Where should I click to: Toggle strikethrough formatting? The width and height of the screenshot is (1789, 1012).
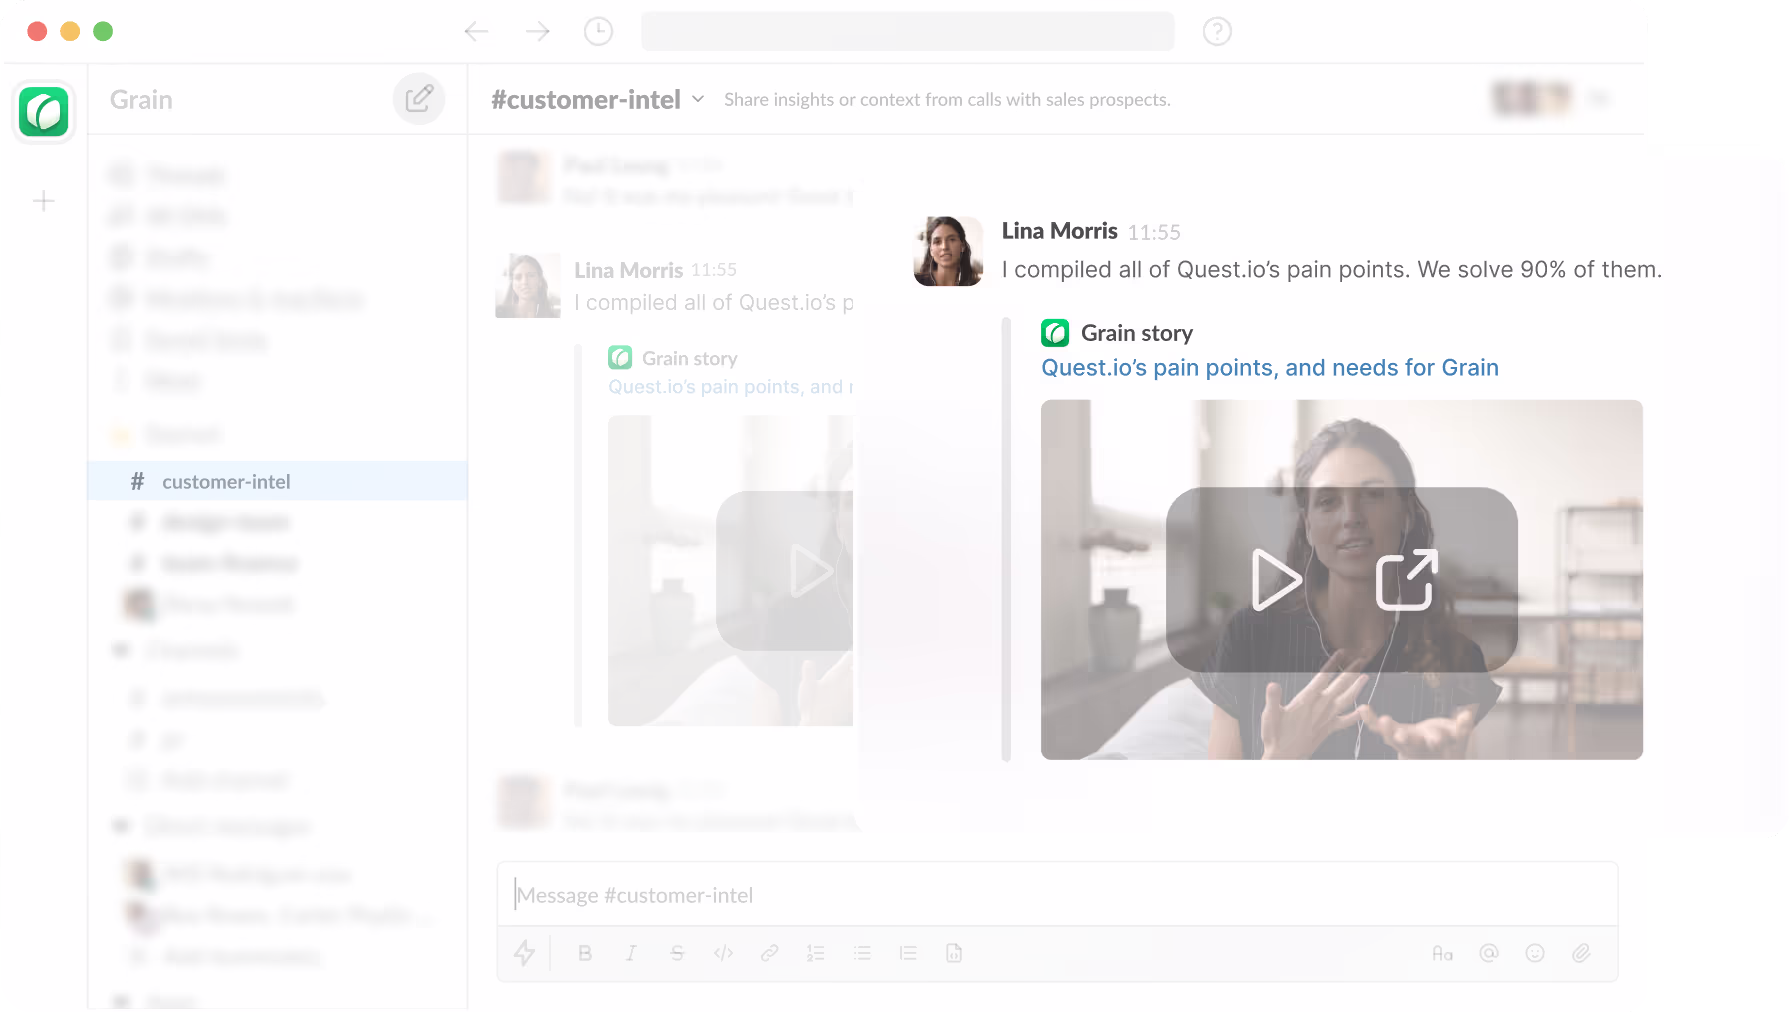(677, 953)
